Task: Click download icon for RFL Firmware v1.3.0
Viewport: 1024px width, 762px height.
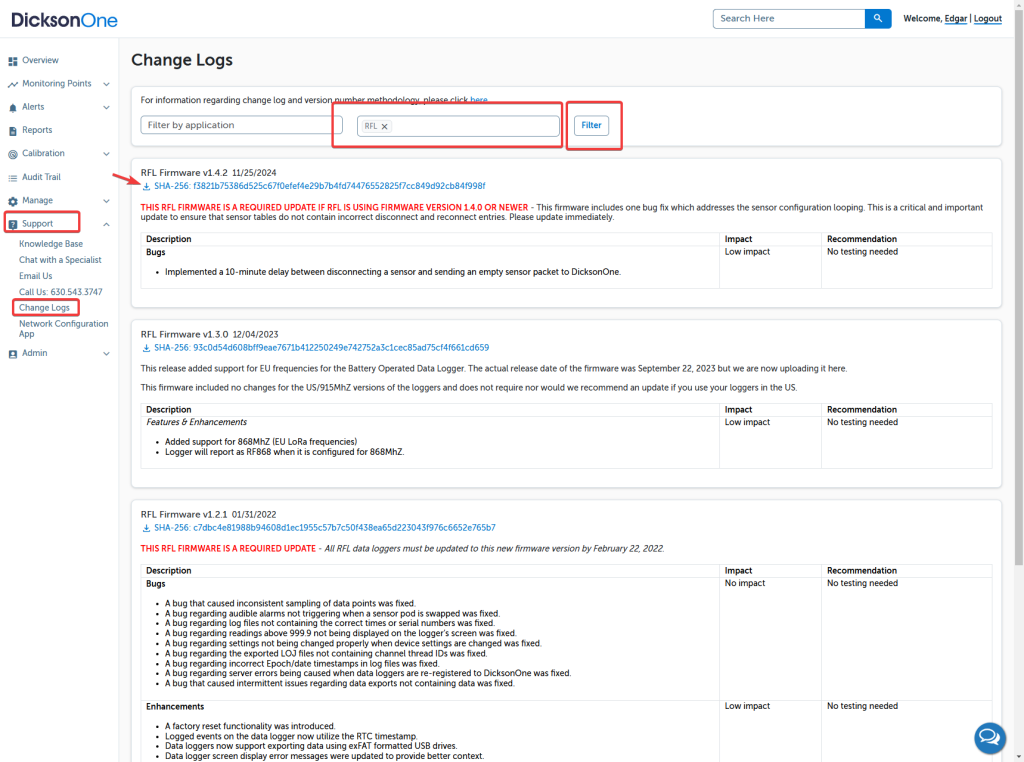Action: point(146,348)
